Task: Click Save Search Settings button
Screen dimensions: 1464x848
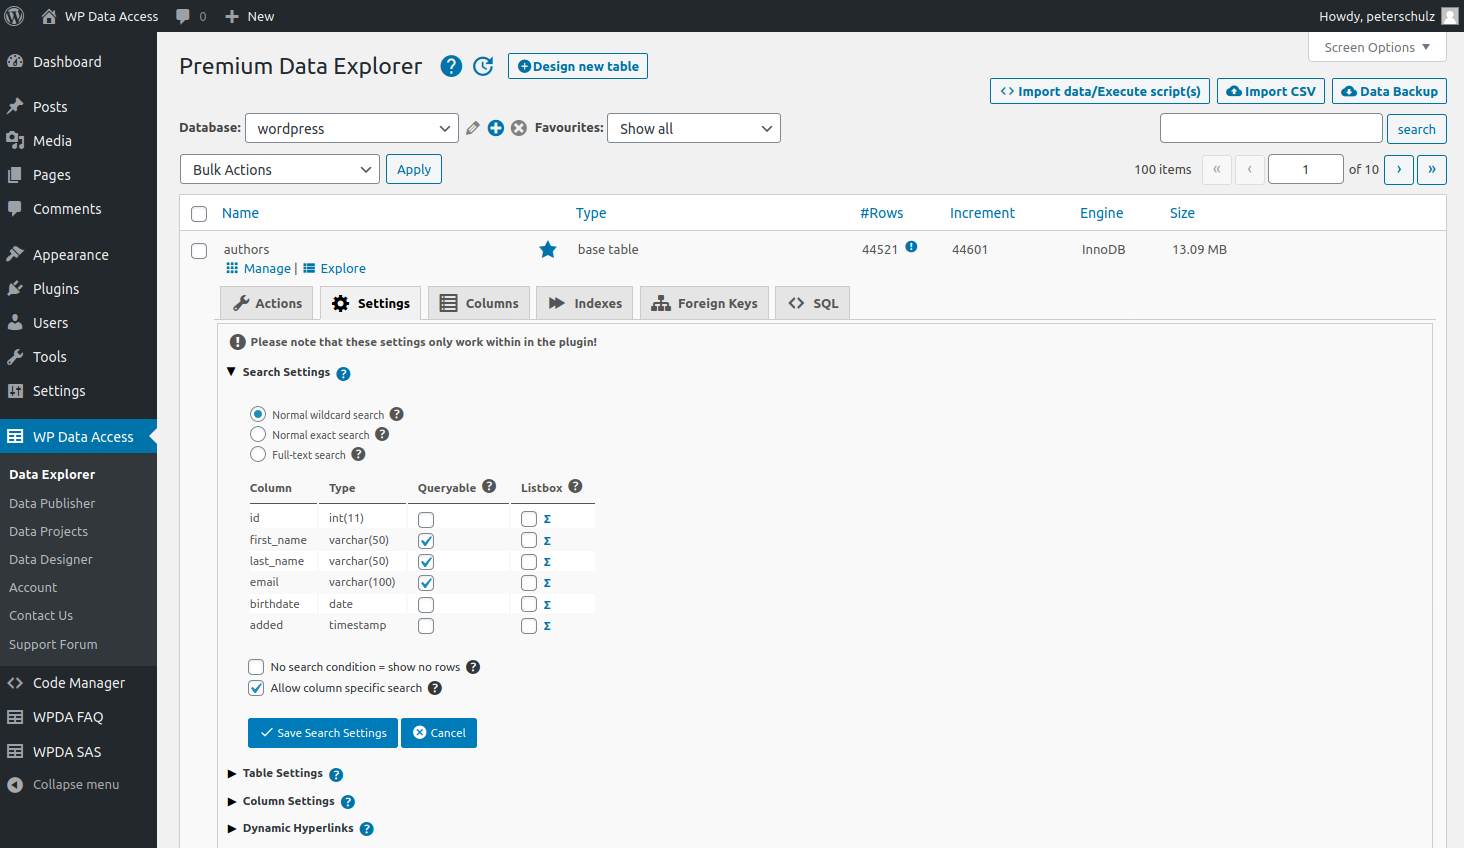Action: coord(323,733)
